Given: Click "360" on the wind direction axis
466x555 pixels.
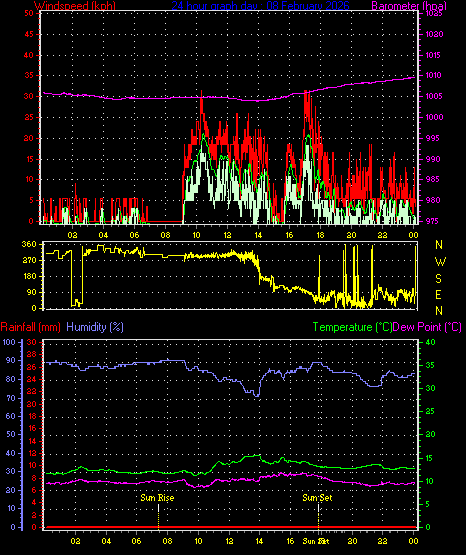Looking at the screenshot, I should (x=29, y=244).
